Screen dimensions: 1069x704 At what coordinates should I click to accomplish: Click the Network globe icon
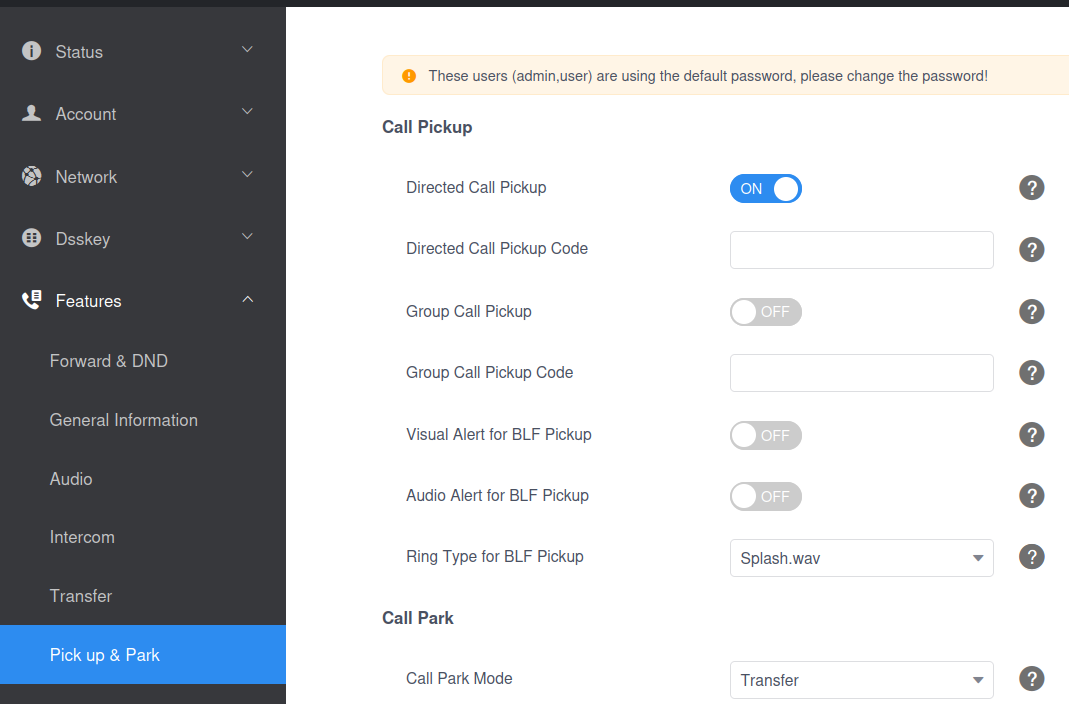click(x=31, y=177)
